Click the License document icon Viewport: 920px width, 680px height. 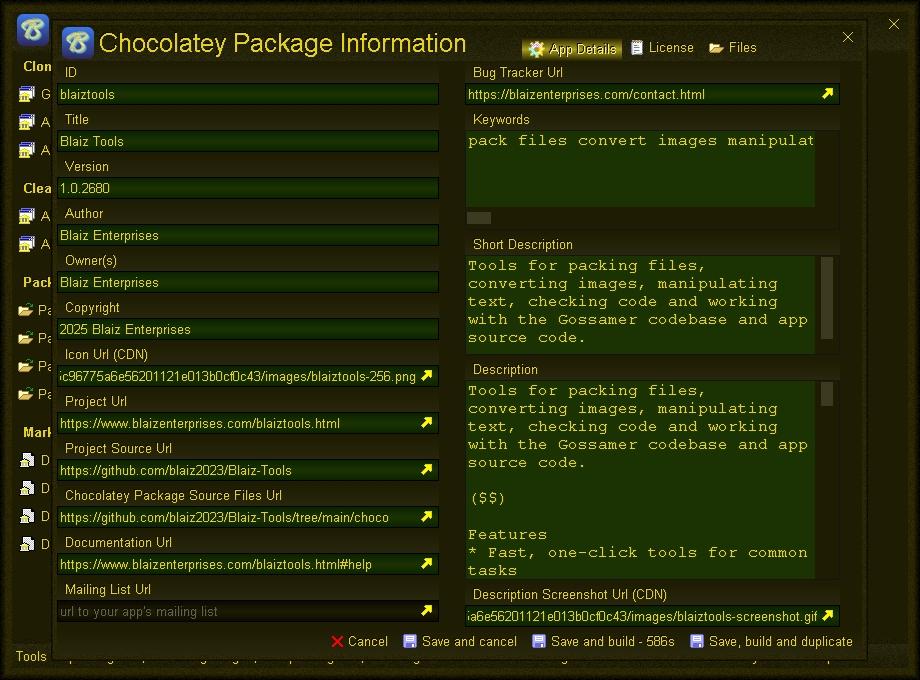click(x=637, y=48)
